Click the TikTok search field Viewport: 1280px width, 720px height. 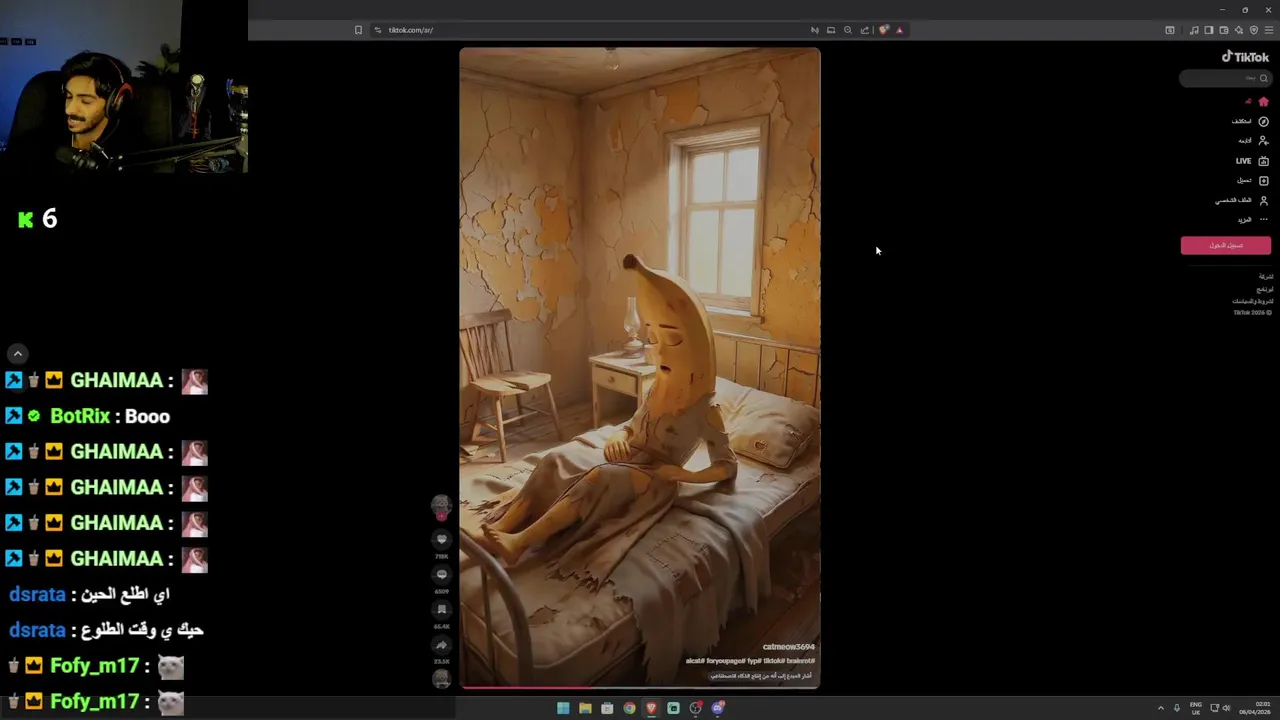point(1225,78)
